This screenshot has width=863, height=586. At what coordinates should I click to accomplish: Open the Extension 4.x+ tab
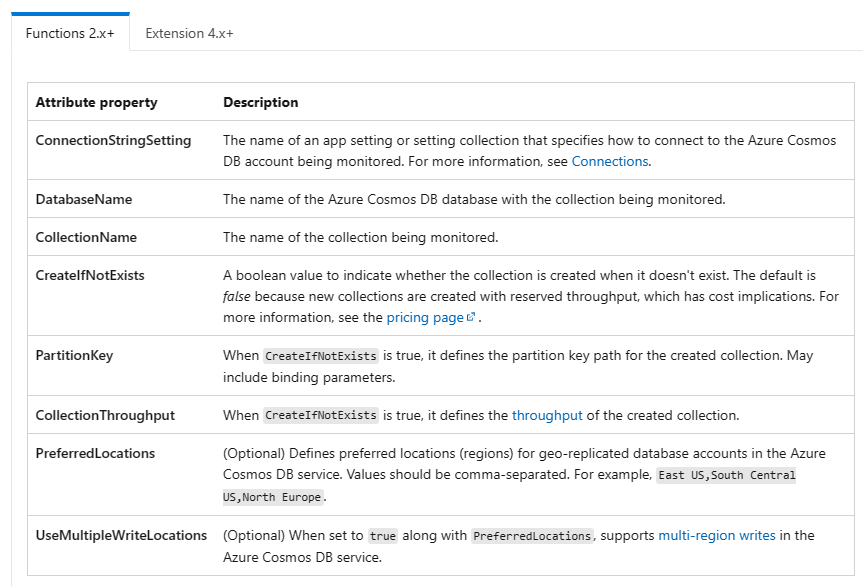(x=189, y=33)
